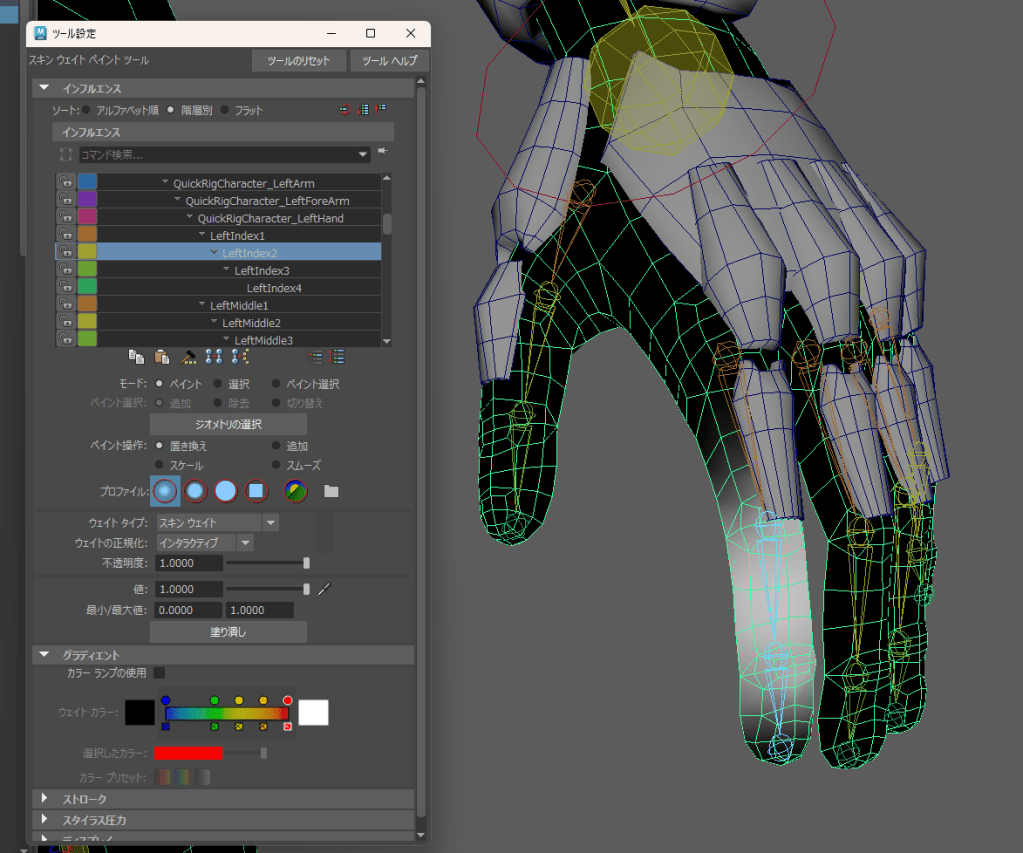Click the weight hammer icon
1023x853 pixels.
pyautogui.click(x=188, y=356)
